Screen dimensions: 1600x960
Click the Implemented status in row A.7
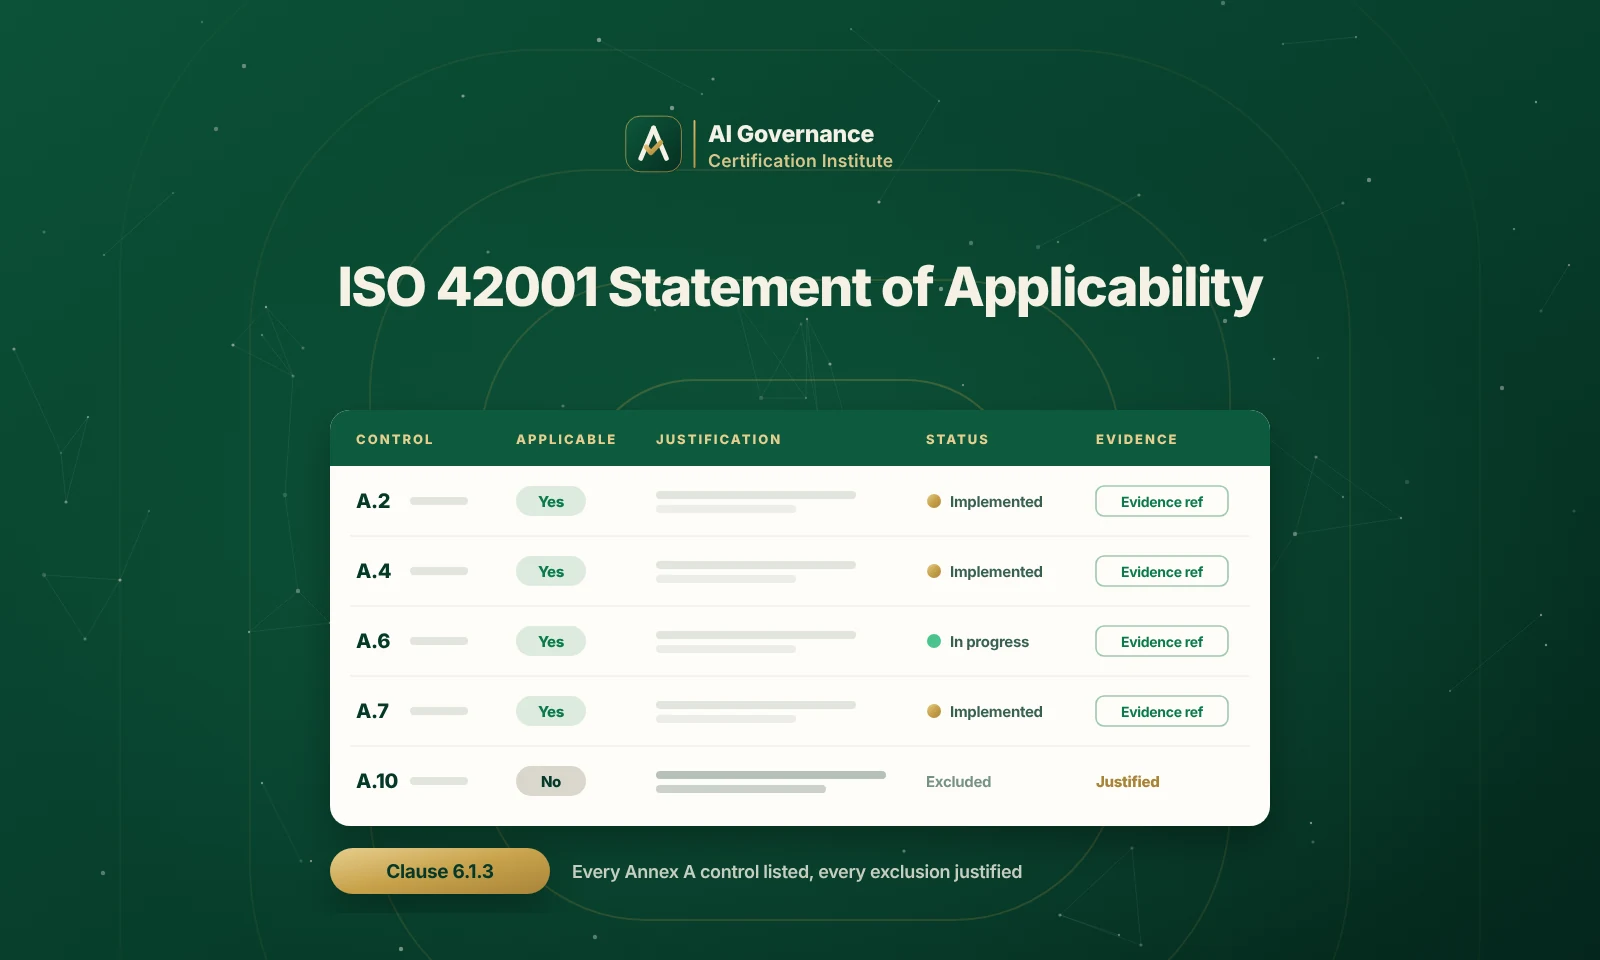click(996, 711)
